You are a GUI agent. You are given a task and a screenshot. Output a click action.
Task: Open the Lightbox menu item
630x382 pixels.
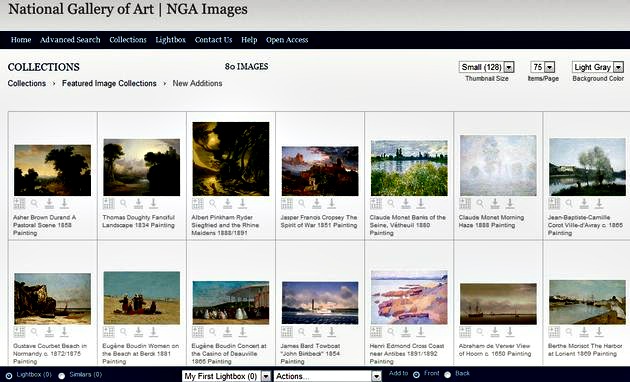[170, 40]
